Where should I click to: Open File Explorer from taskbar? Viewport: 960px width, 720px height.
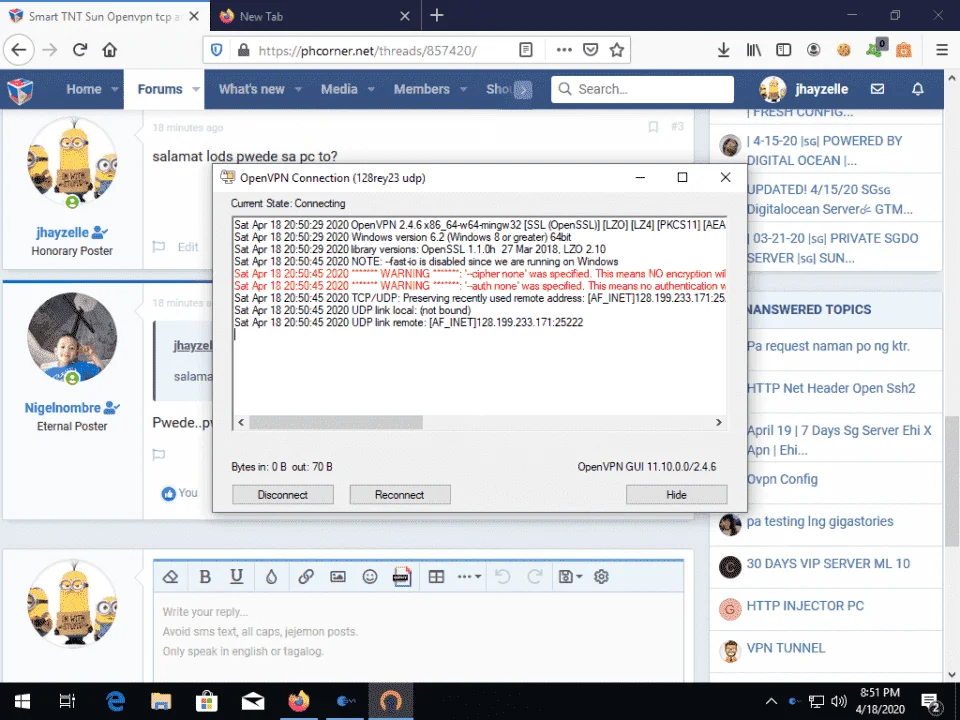pyautogui.click(x=160, y=701)
